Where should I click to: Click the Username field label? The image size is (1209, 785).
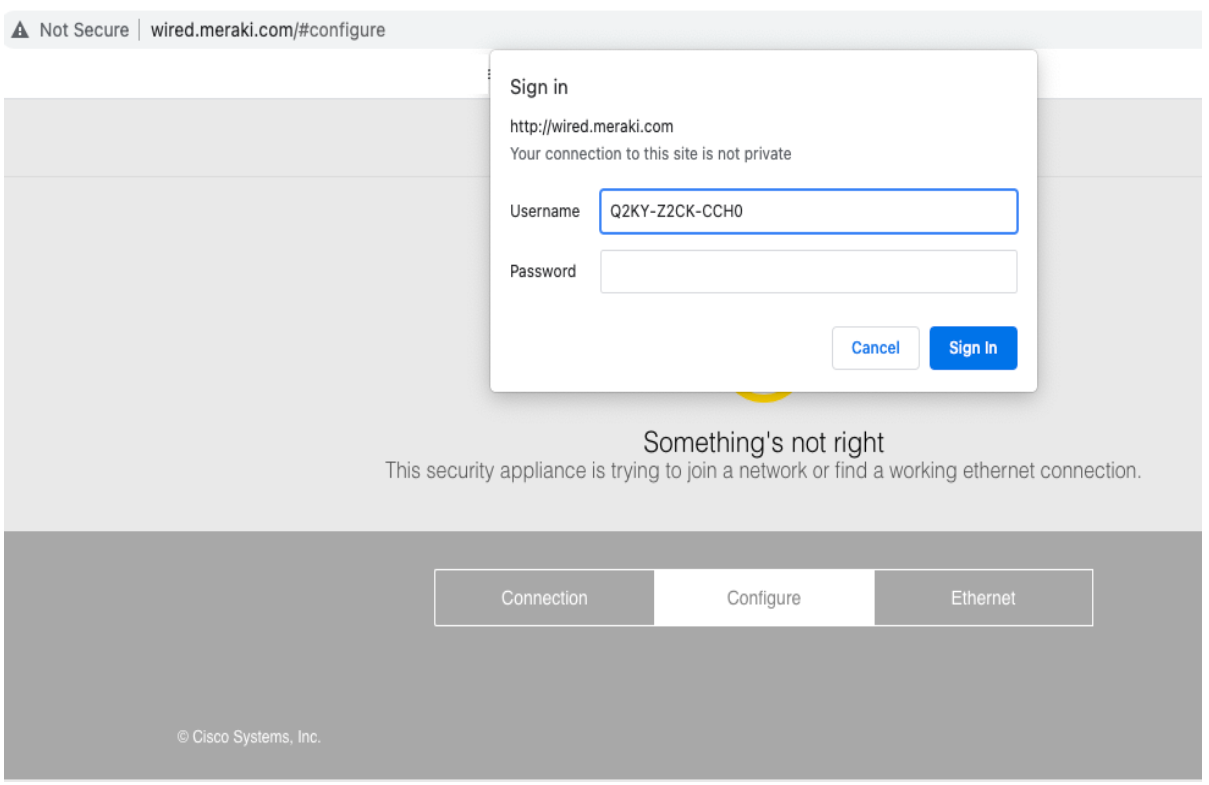pyautogui.click(x=545, y=211)
